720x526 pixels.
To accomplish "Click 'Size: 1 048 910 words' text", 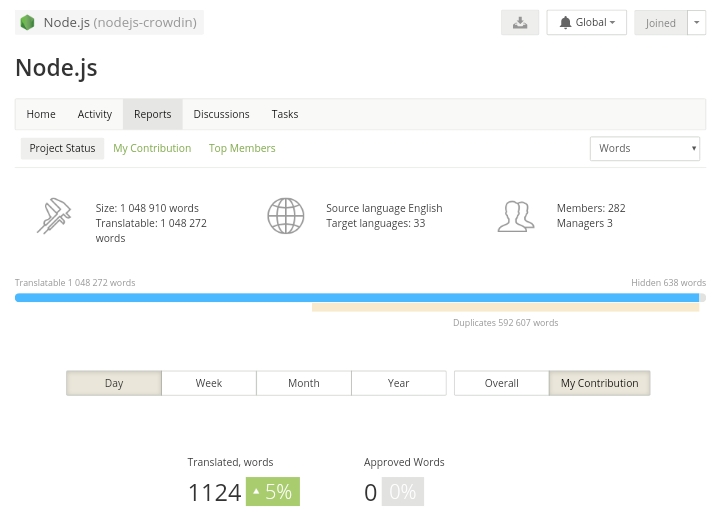I will pos(147,208).
